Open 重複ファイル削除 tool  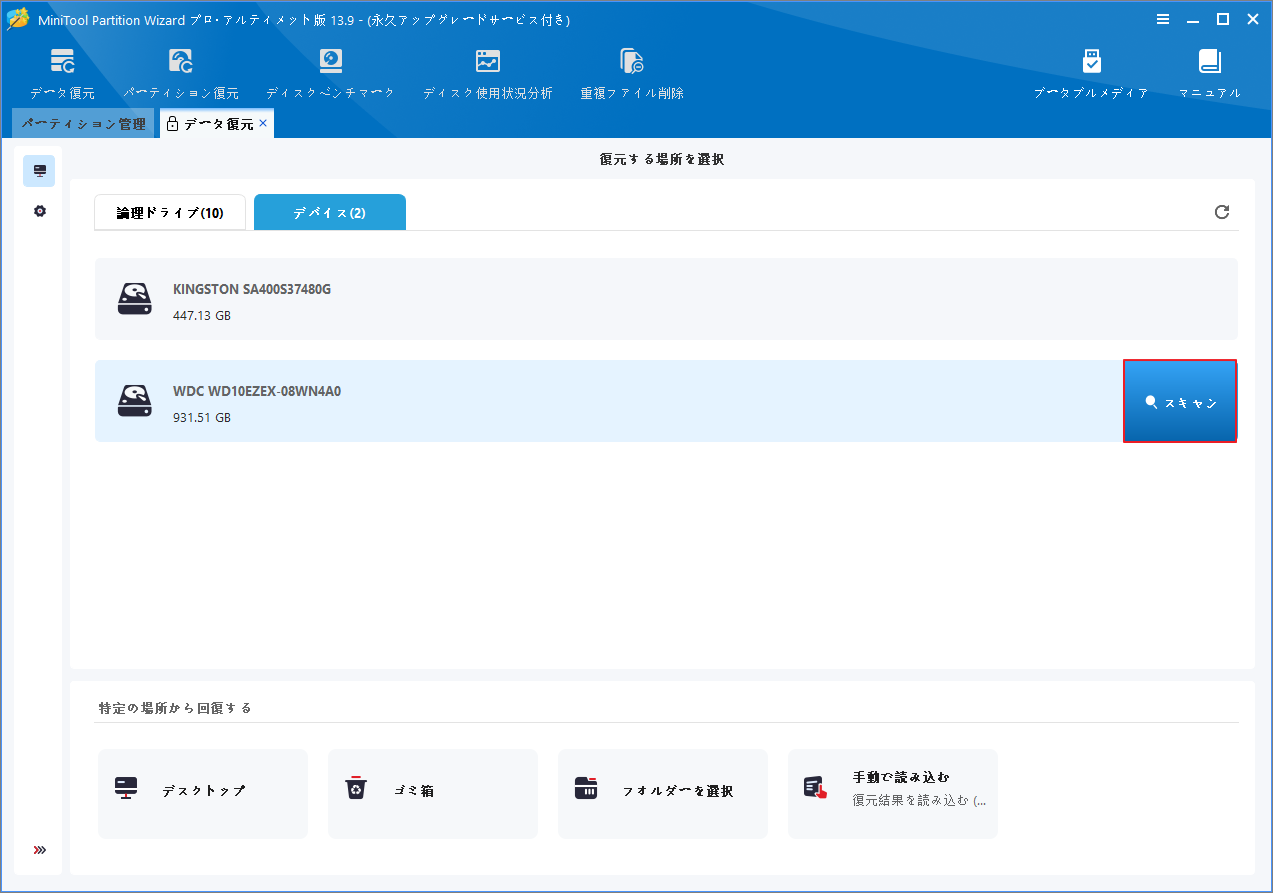632,73
